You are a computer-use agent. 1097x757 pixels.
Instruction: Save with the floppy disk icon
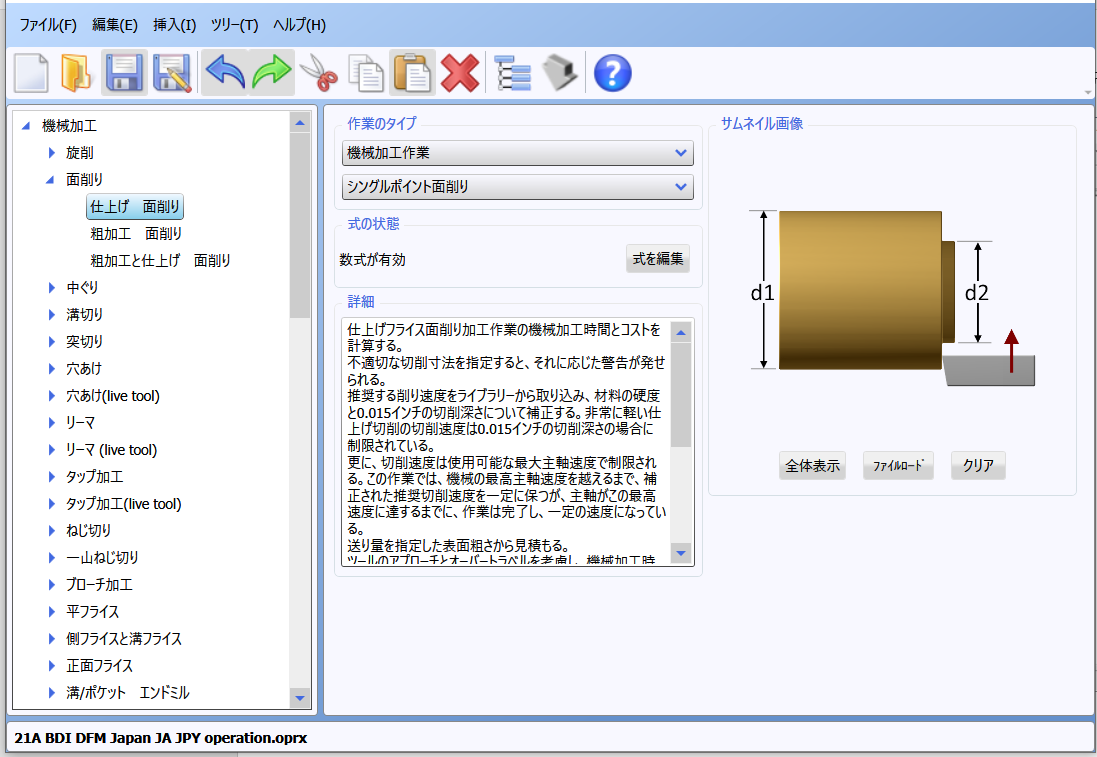[125, 73]
